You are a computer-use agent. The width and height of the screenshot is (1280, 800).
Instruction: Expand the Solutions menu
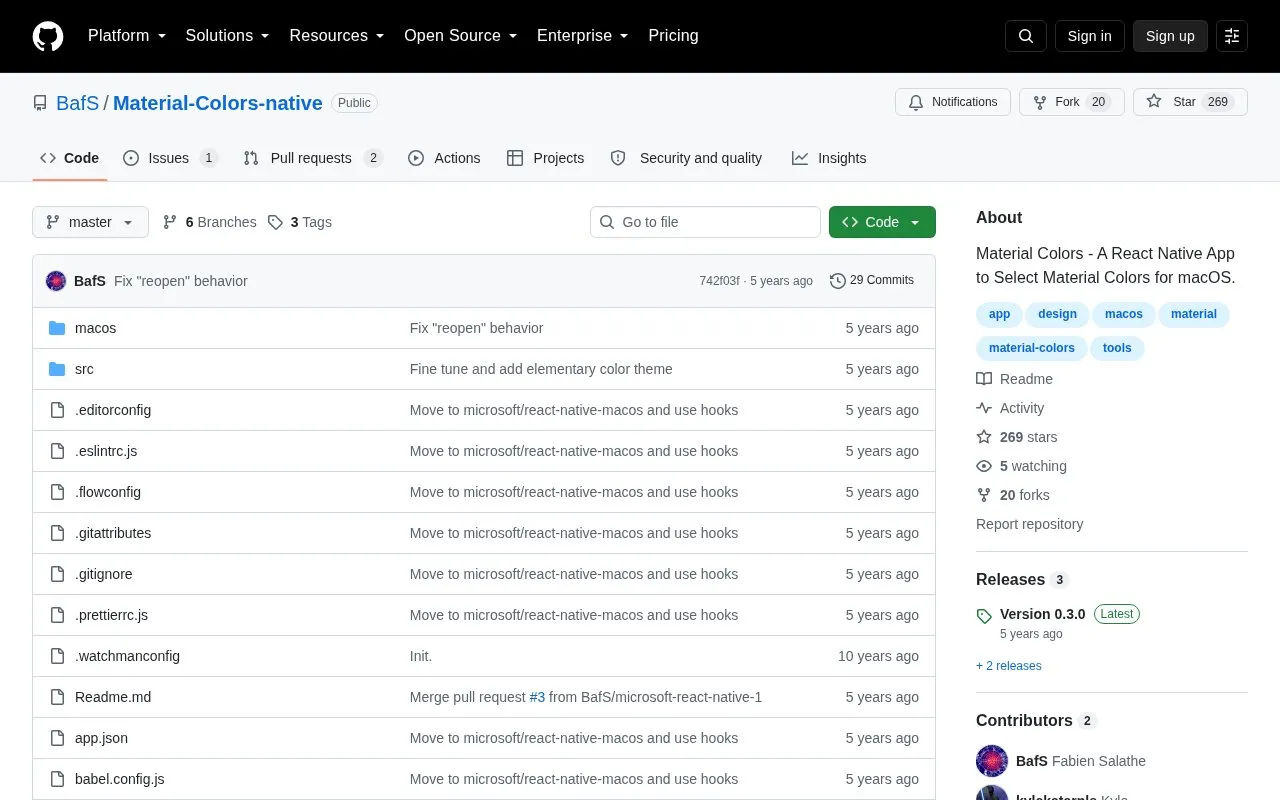point(228,36)
